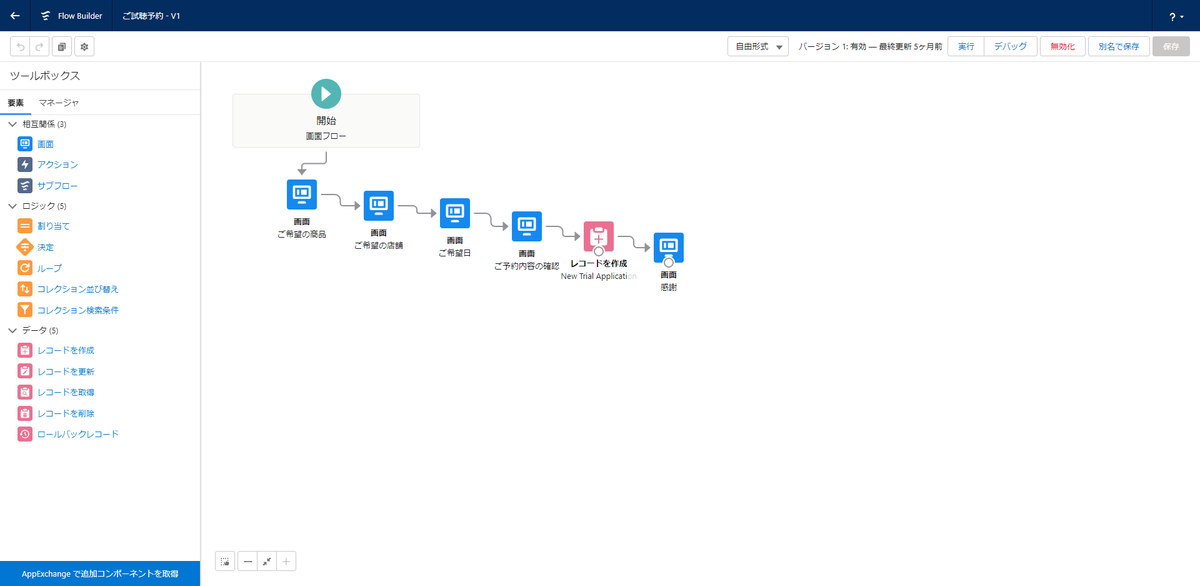Image resolution: width=1200 pixels, height=586 pixels.
Task: Select the レコードを更新 toolbox icon
Action: pos(25,372)
